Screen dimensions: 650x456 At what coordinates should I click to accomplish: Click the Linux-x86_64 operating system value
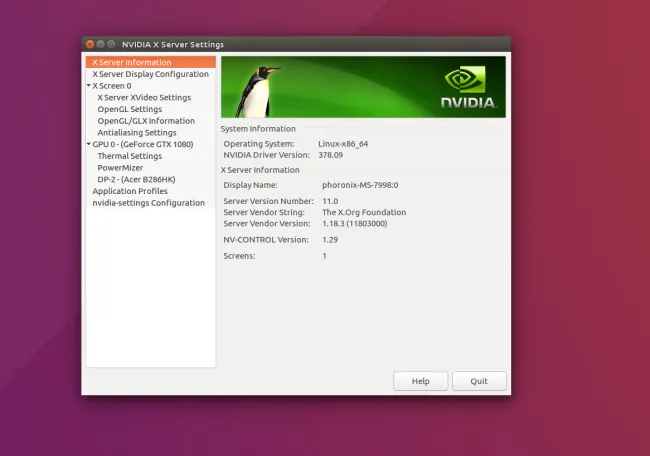(343, 144)
